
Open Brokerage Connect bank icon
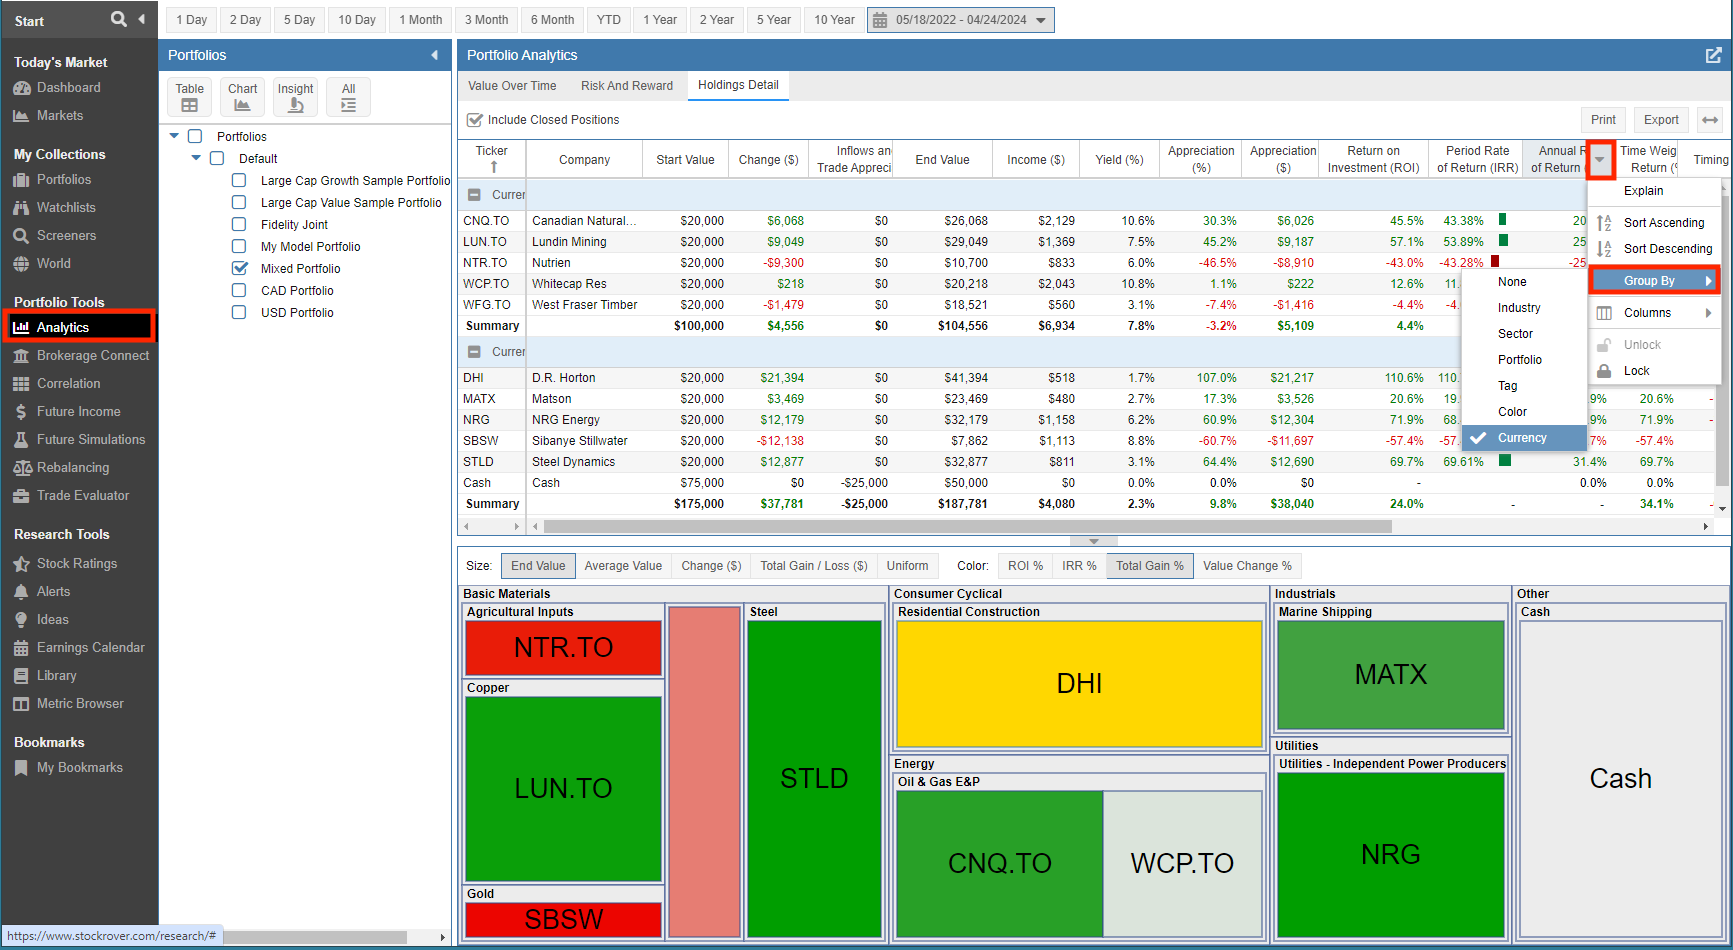point(21,356)
